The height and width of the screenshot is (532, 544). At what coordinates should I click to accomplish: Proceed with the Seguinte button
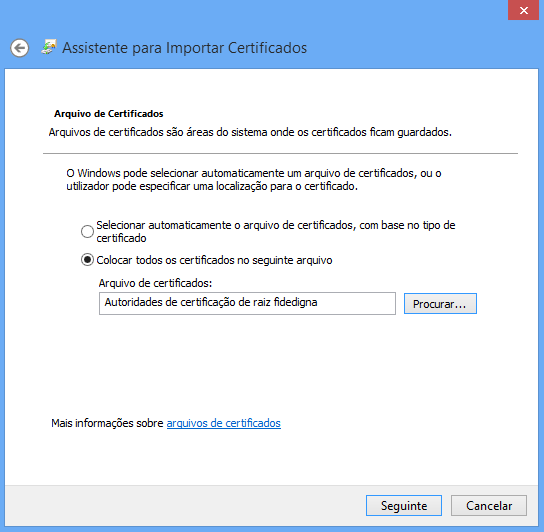403,506
